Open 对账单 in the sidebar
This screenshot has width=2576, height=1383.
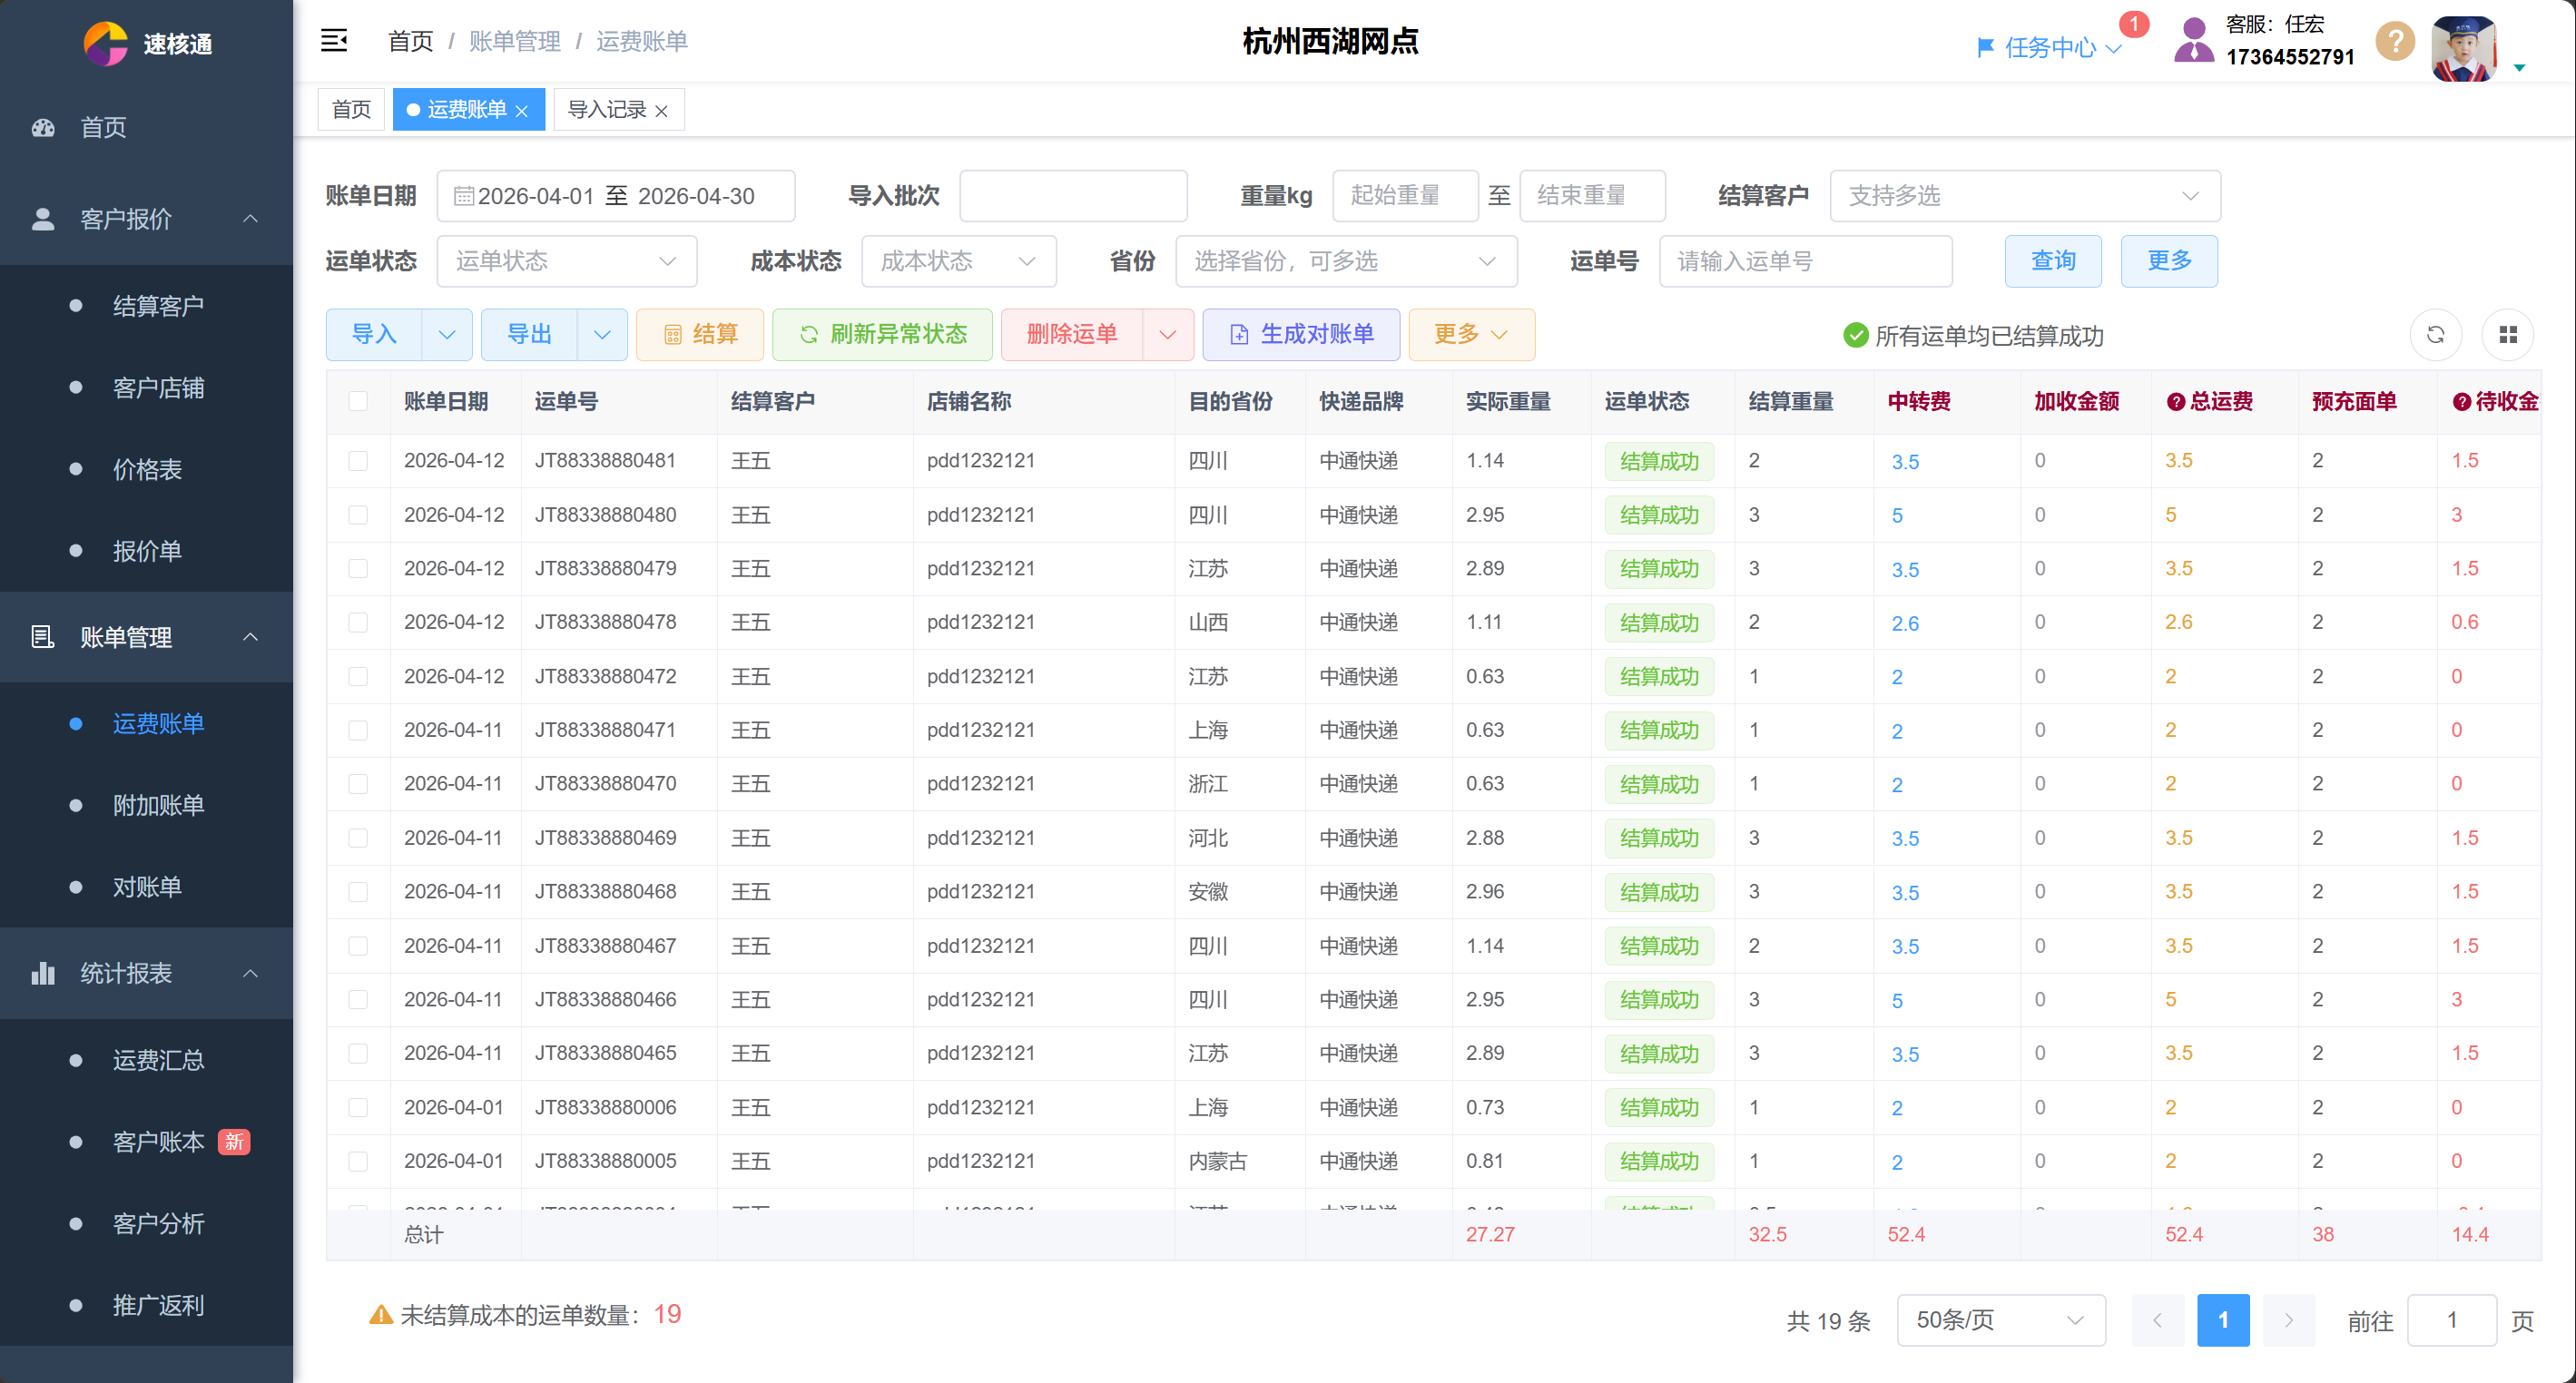[146, 888]
